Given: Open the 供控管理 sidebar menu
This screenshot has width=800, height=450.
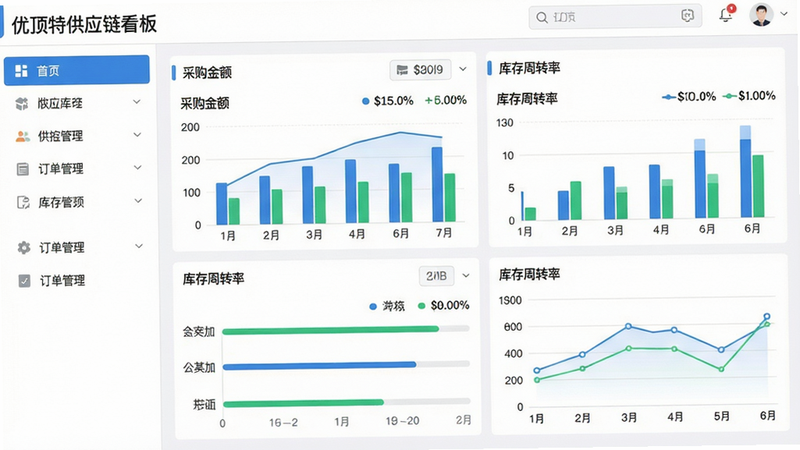Looking at the screenshot, I should pos(77,136).
